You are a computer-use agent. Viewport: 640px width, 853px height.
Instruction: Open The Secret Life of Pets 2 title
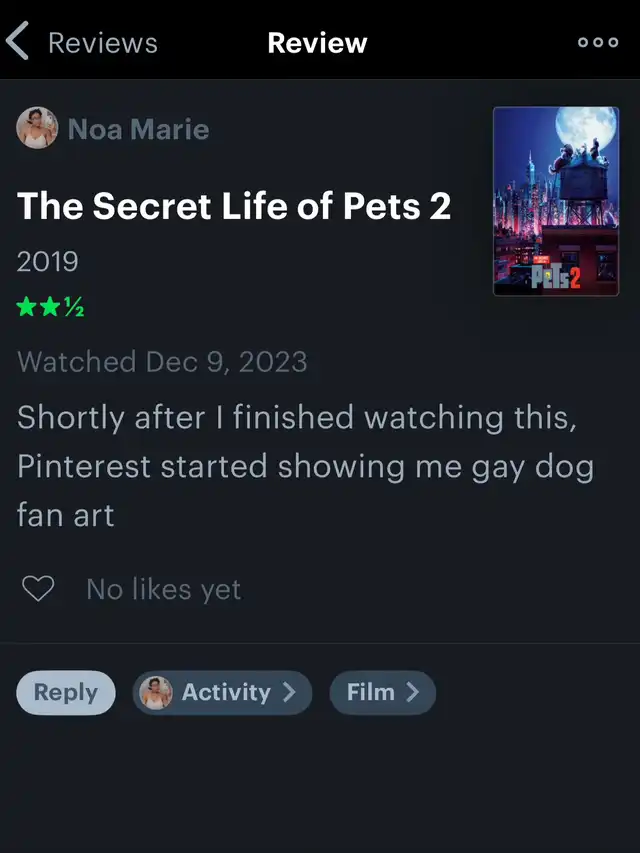click(234, 206)
